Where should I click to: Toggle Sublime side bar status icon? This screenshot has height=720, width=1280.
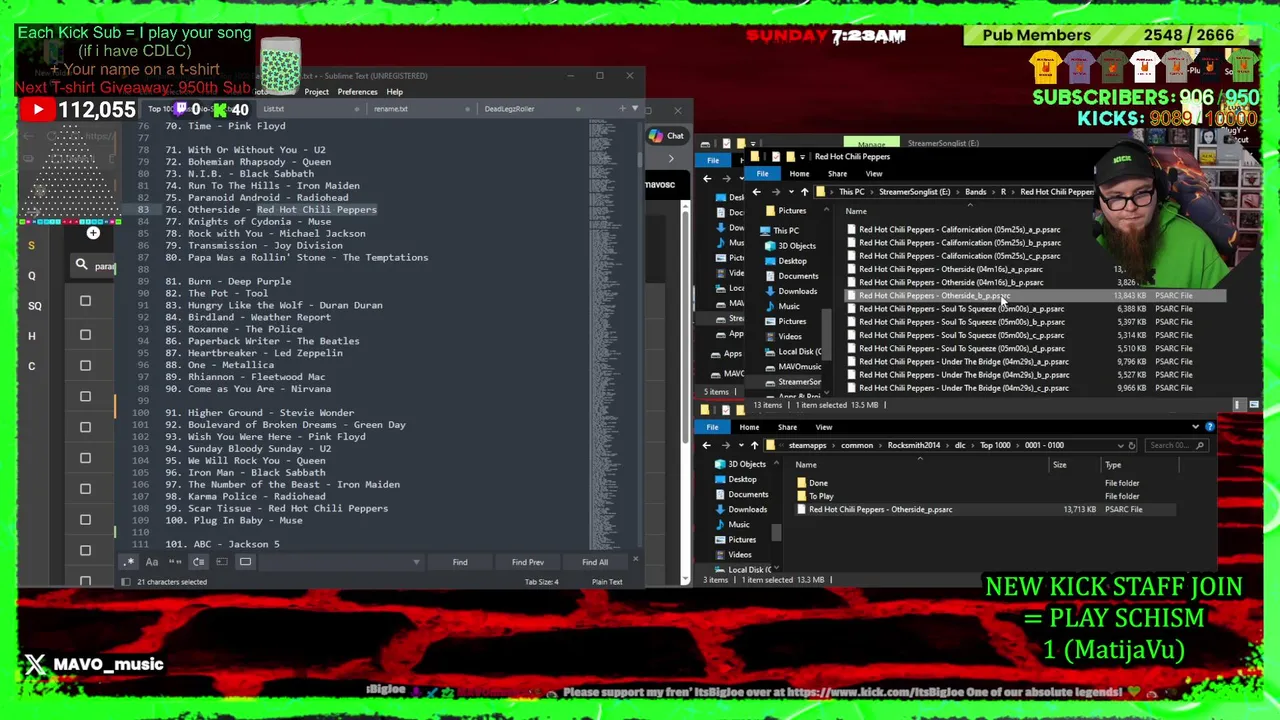coord(126,582)
